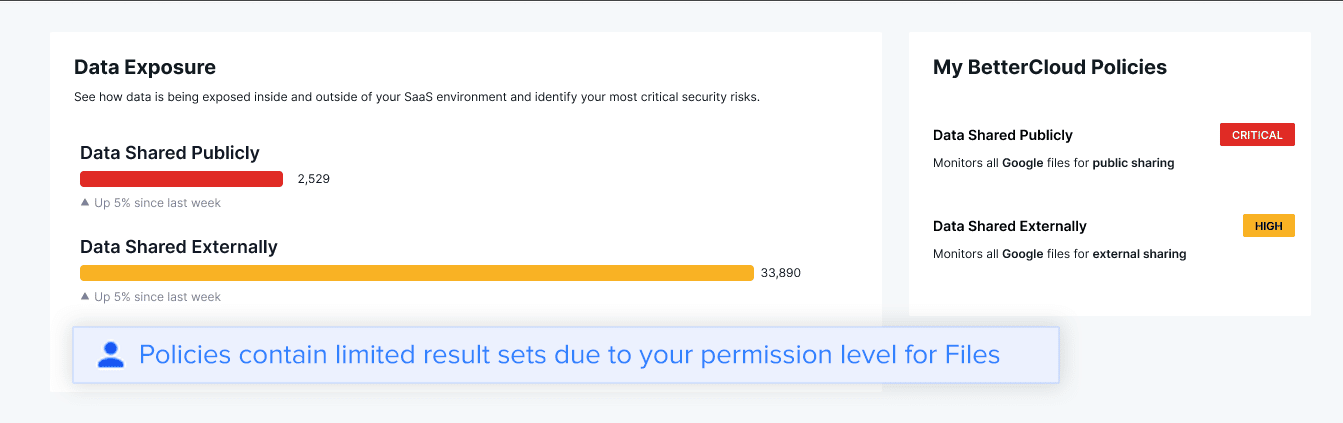This screenshot has width=1343, height=423.
Task: Select the Data Shared Externally policy title
Action: pyautogui.click(x=1010, y=226)
